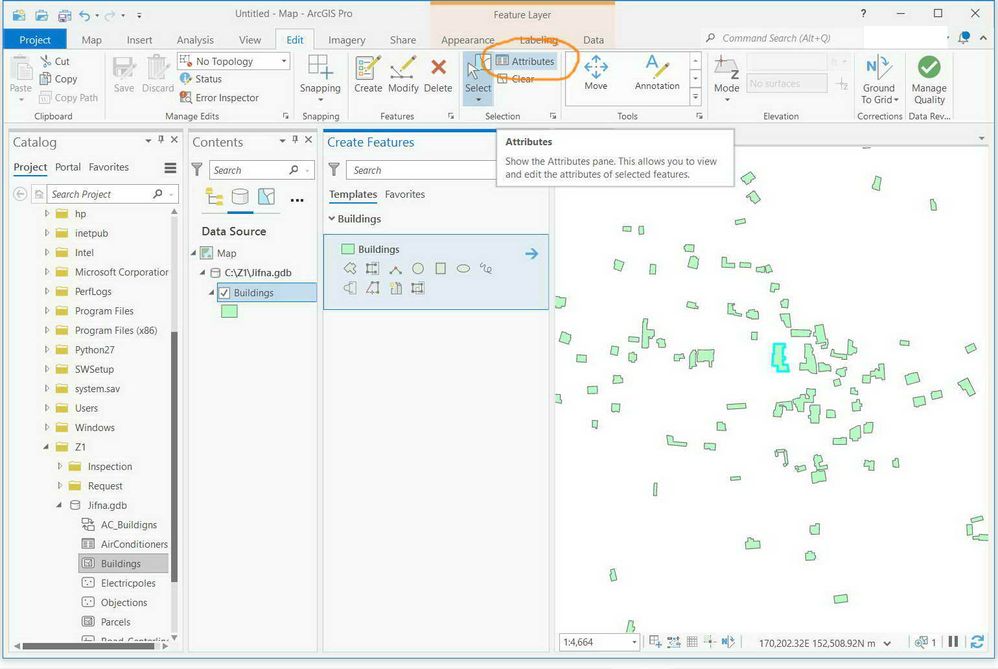The image size is (998, 669).
Task: Open the Catalog pane hamburger menu
Action: (170, 167)
